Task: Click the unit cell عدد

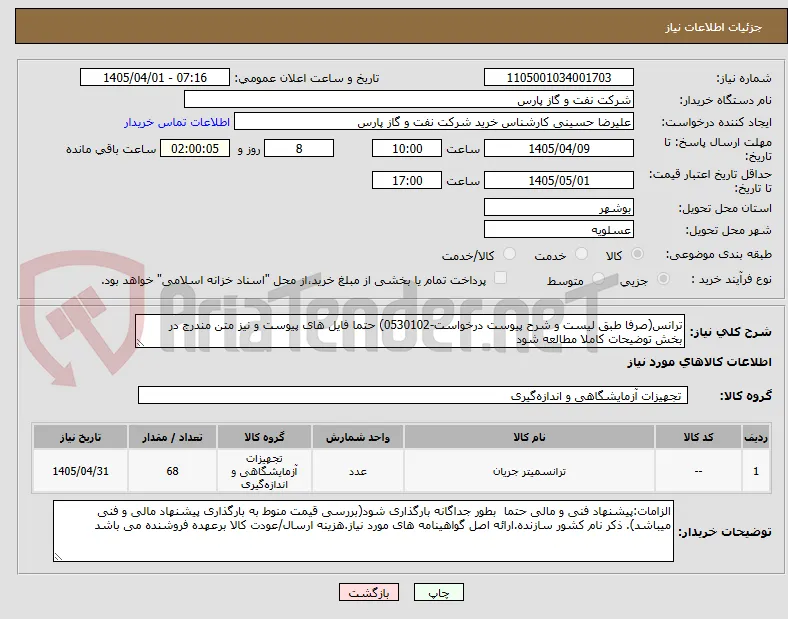Action: coord(358,471)
